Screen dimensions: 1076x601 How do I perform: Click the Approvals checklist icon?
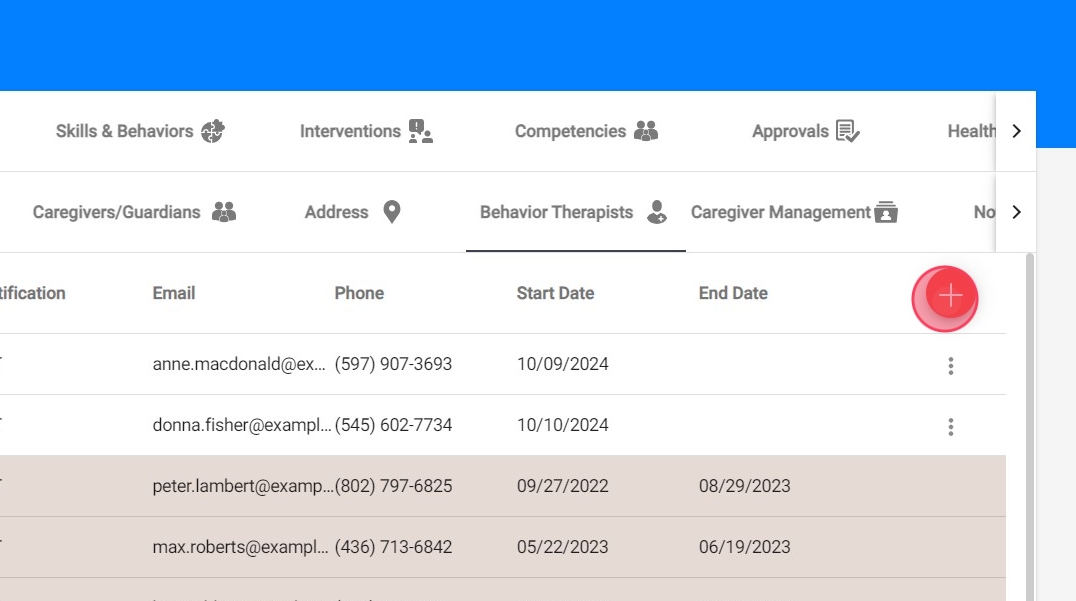click(848, 131)
